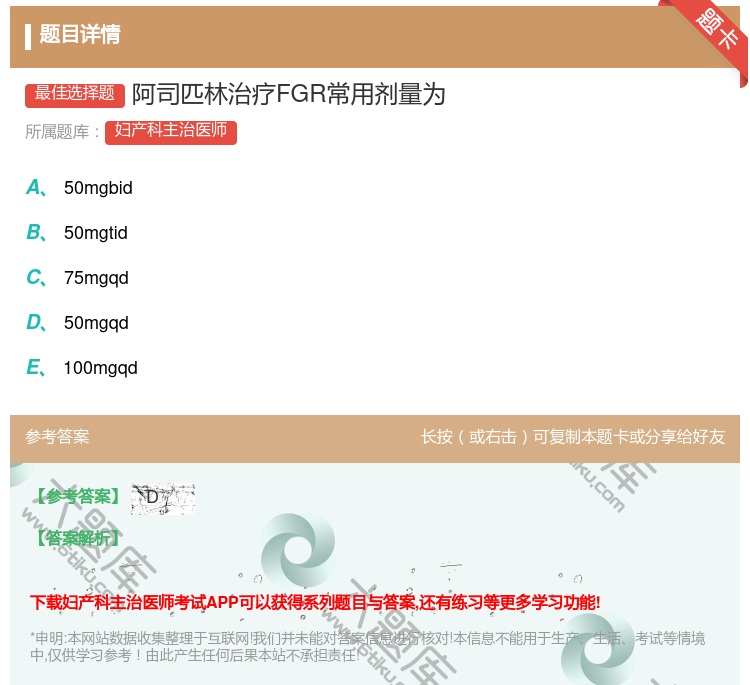Click the green 【答案解析】 label
This screenshot has width=750, height=685.
pos(78,539)
